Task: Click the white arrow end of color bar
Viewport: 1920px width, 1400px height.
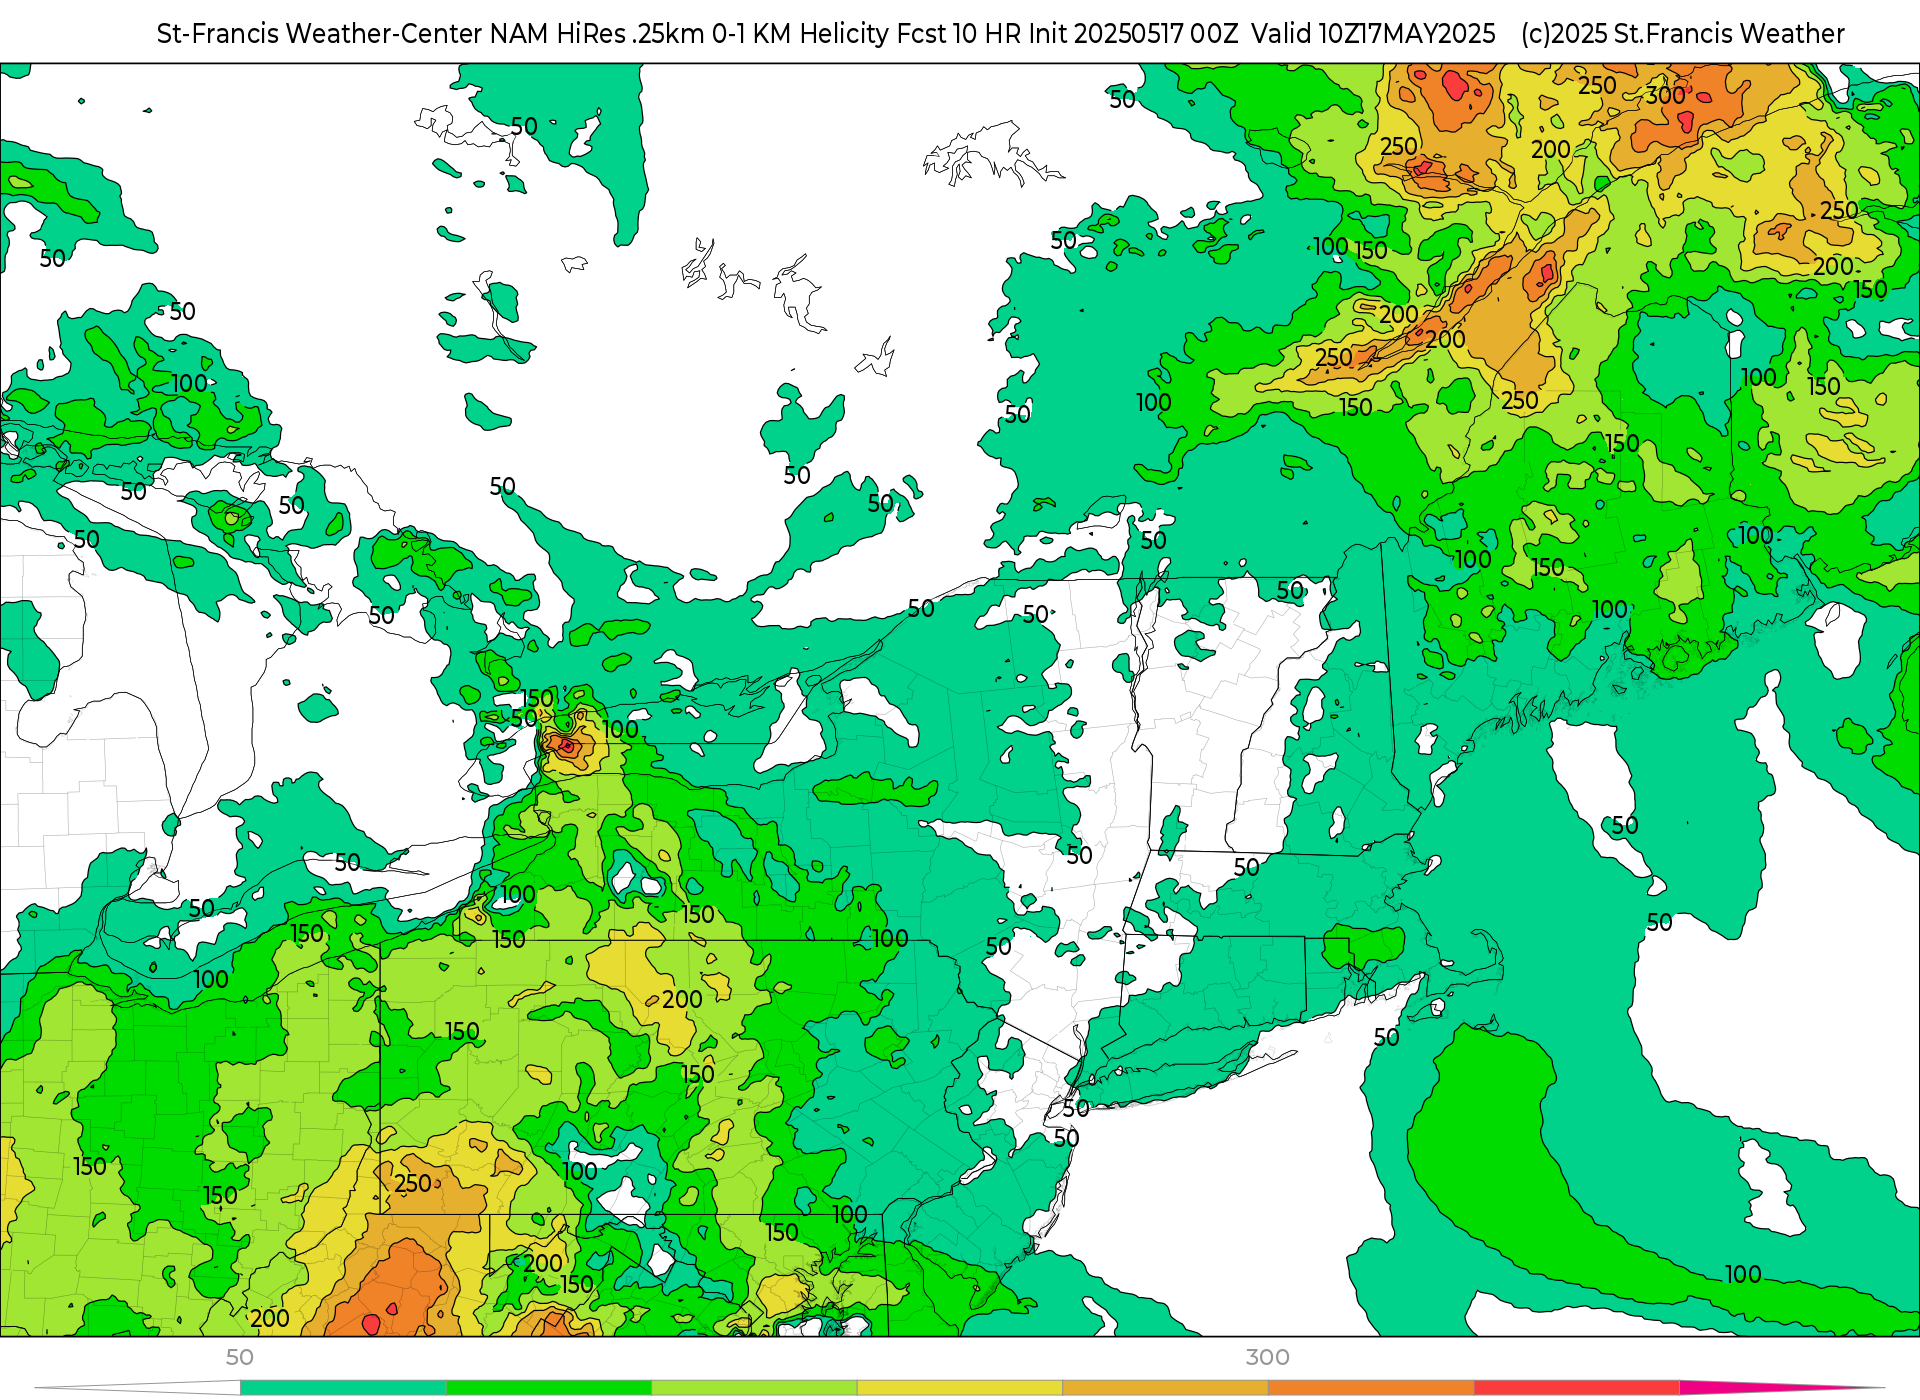Action: [x=138, y=1388]
